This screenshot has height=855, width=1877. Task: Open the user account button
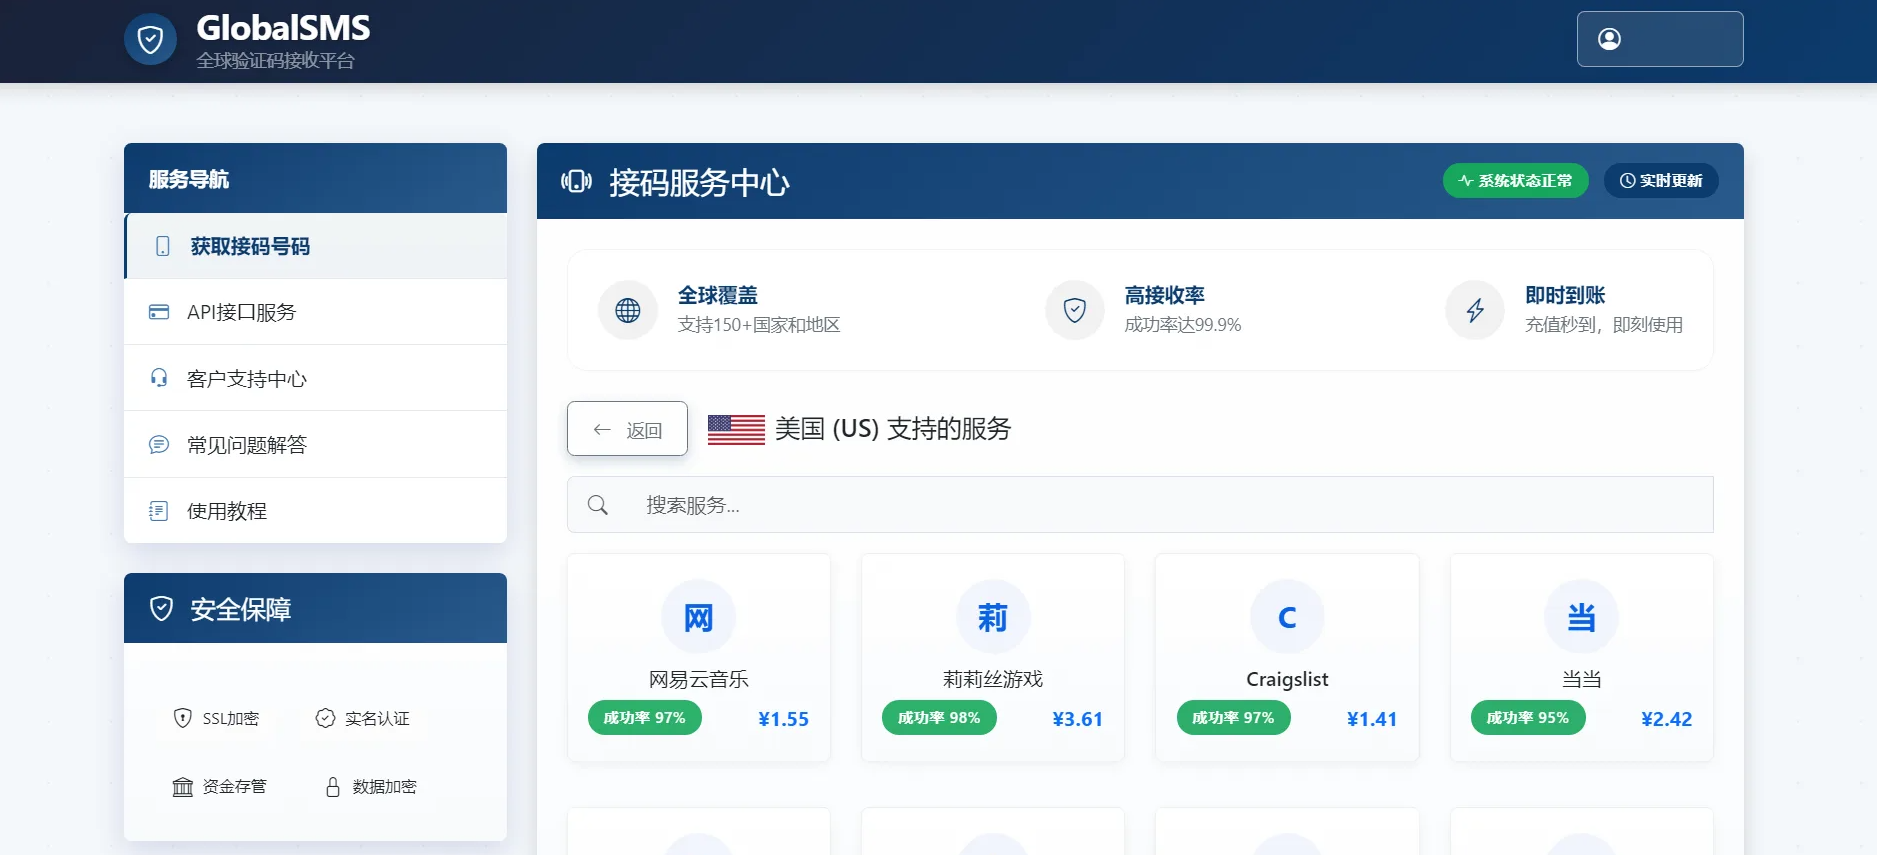[1660, 39]
